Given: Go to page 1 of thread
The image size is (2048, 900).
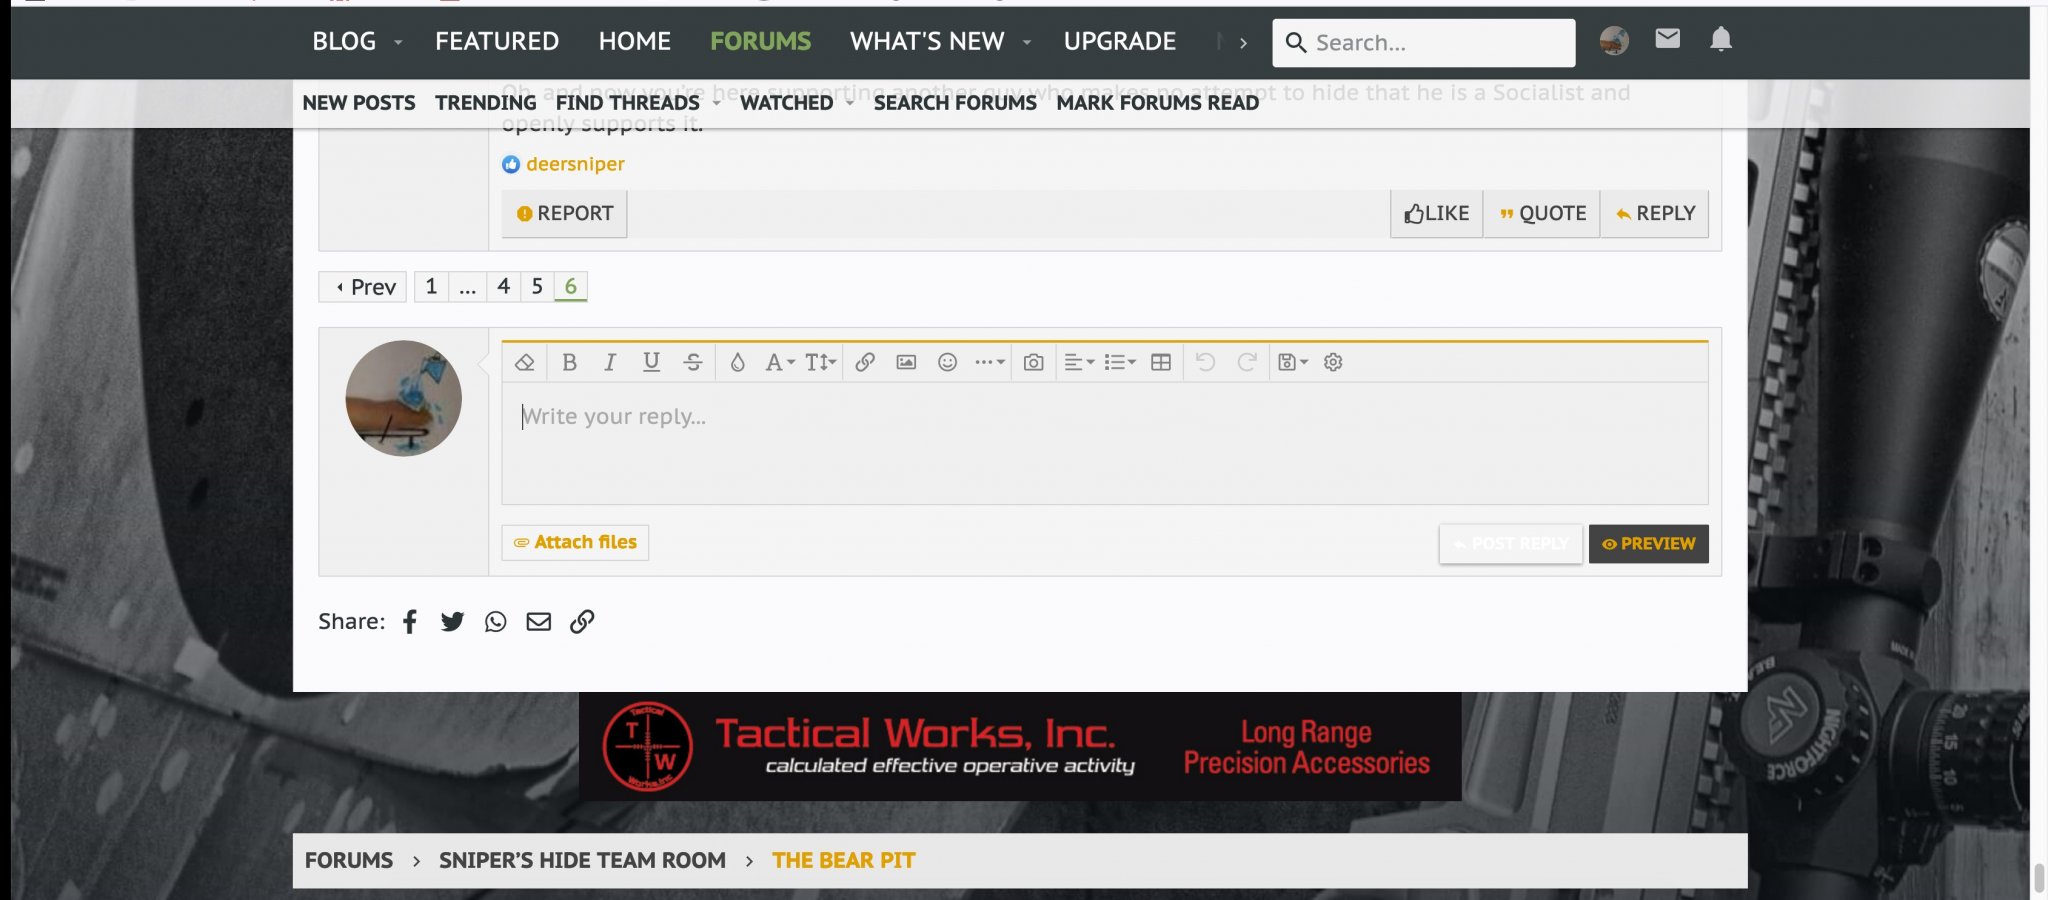Looking at the screenshot, I should point(431,287).
